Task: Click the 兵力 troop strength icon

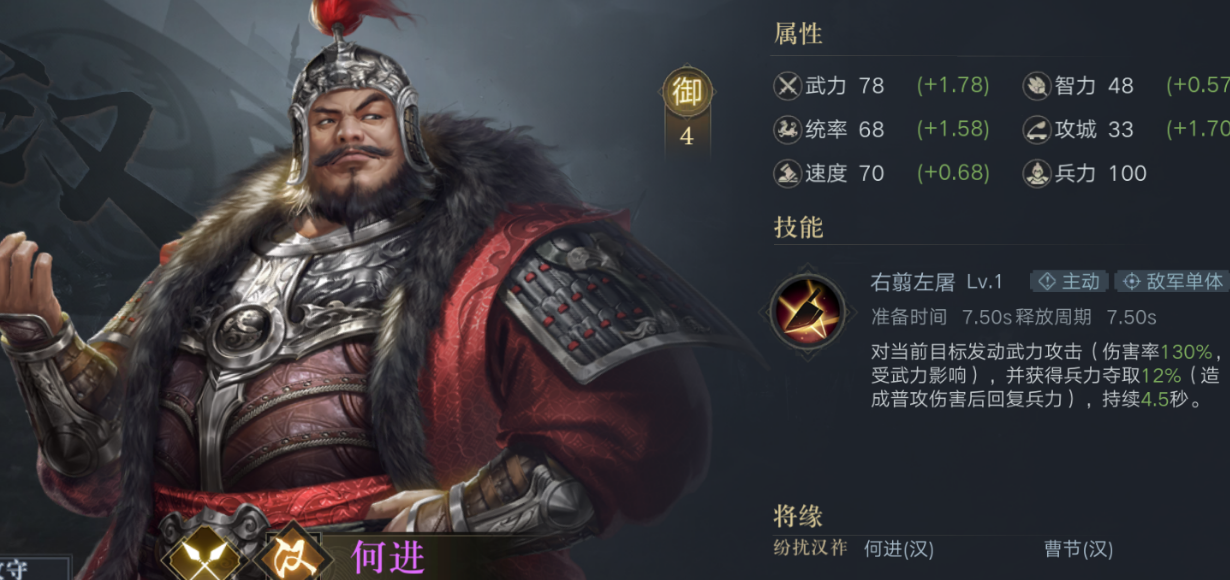Action: click(1037, 173)
